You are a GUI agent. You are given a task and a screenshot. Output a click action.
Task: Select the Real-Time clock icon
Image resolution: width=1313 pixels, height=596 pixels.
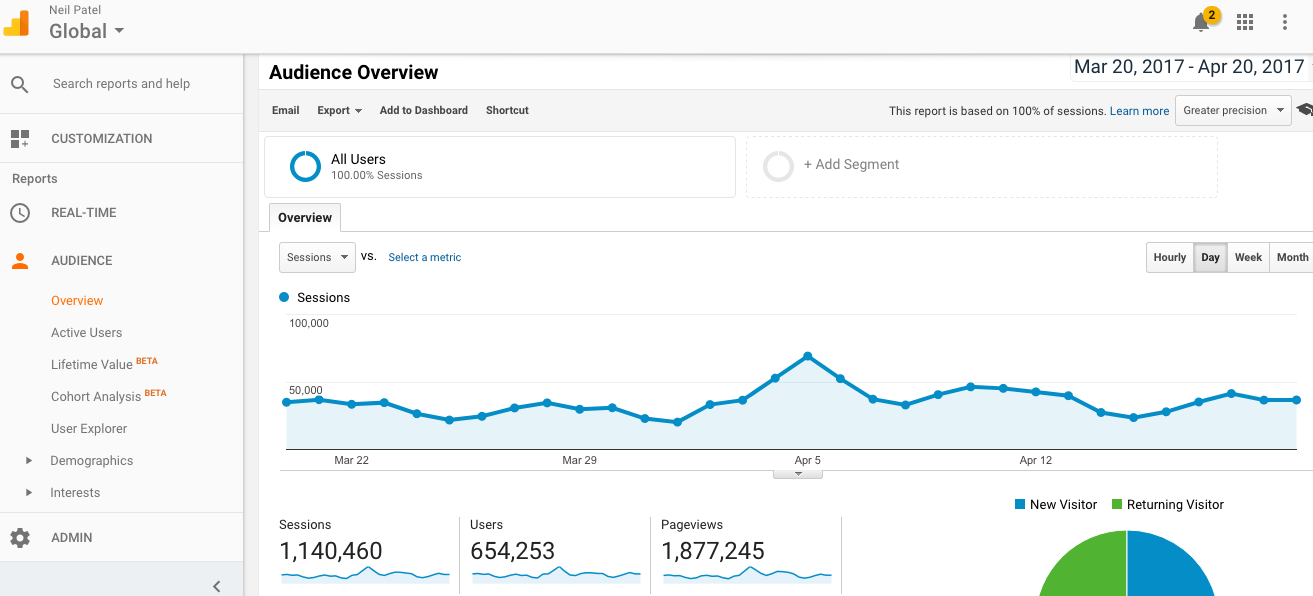[x=20, y=212]
